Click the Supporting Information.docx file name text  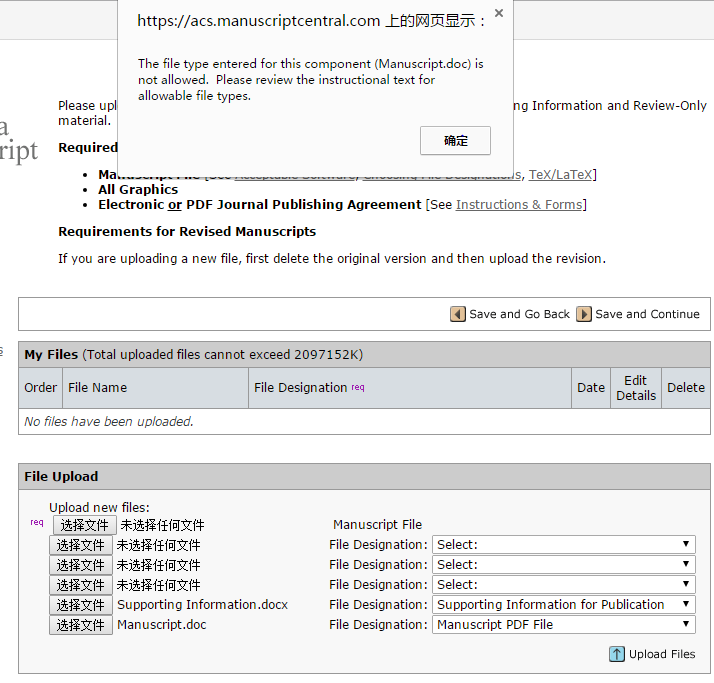click(x=203, y=605)
